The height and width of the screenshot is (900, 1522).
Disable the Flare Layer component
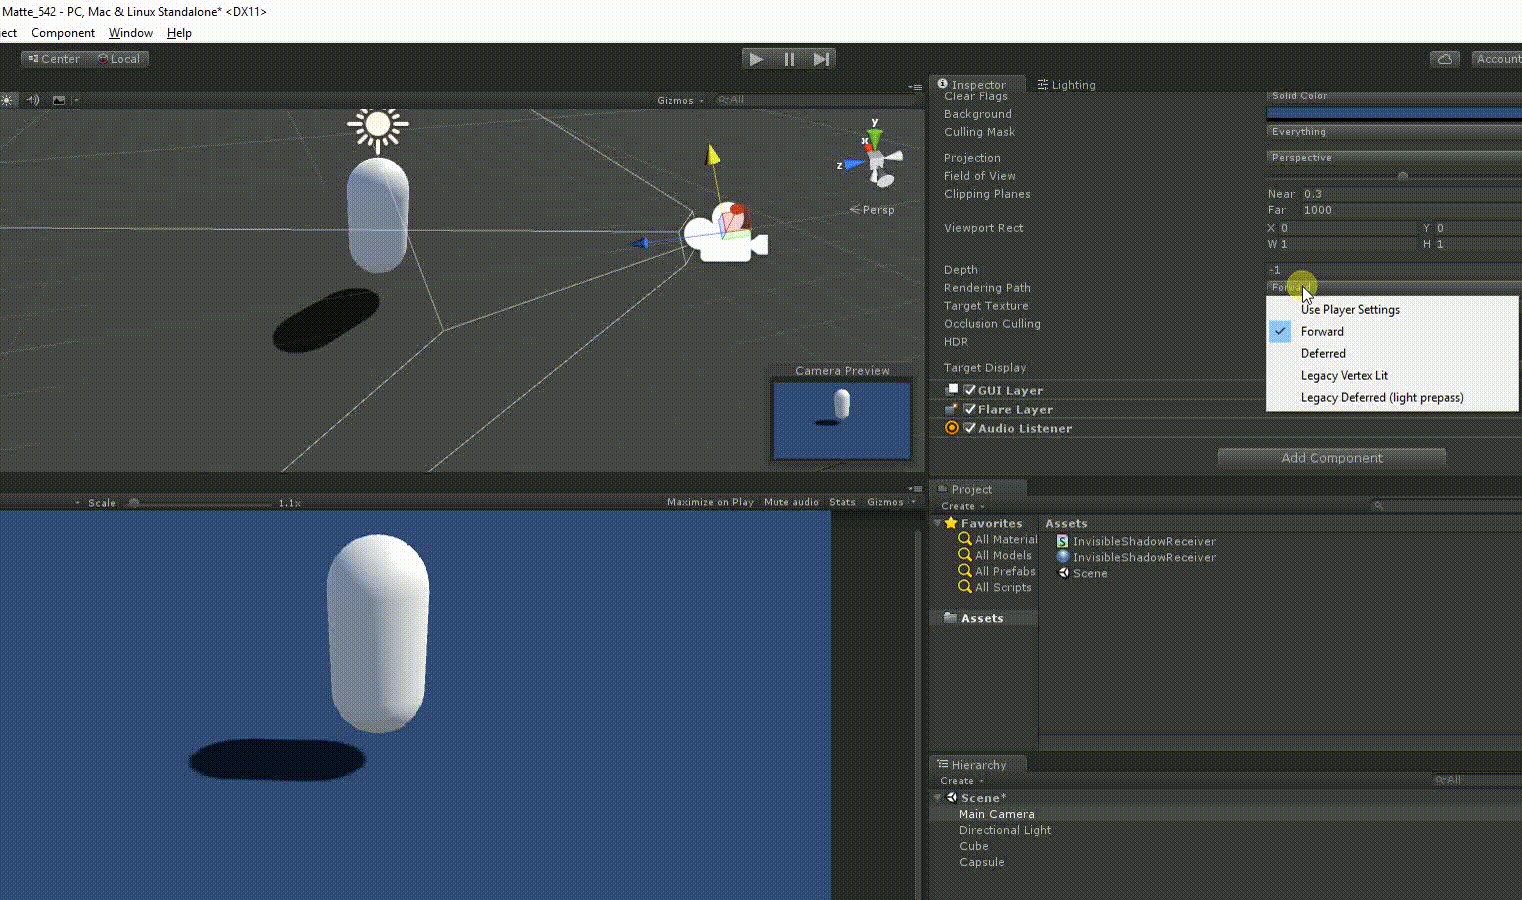969,409
